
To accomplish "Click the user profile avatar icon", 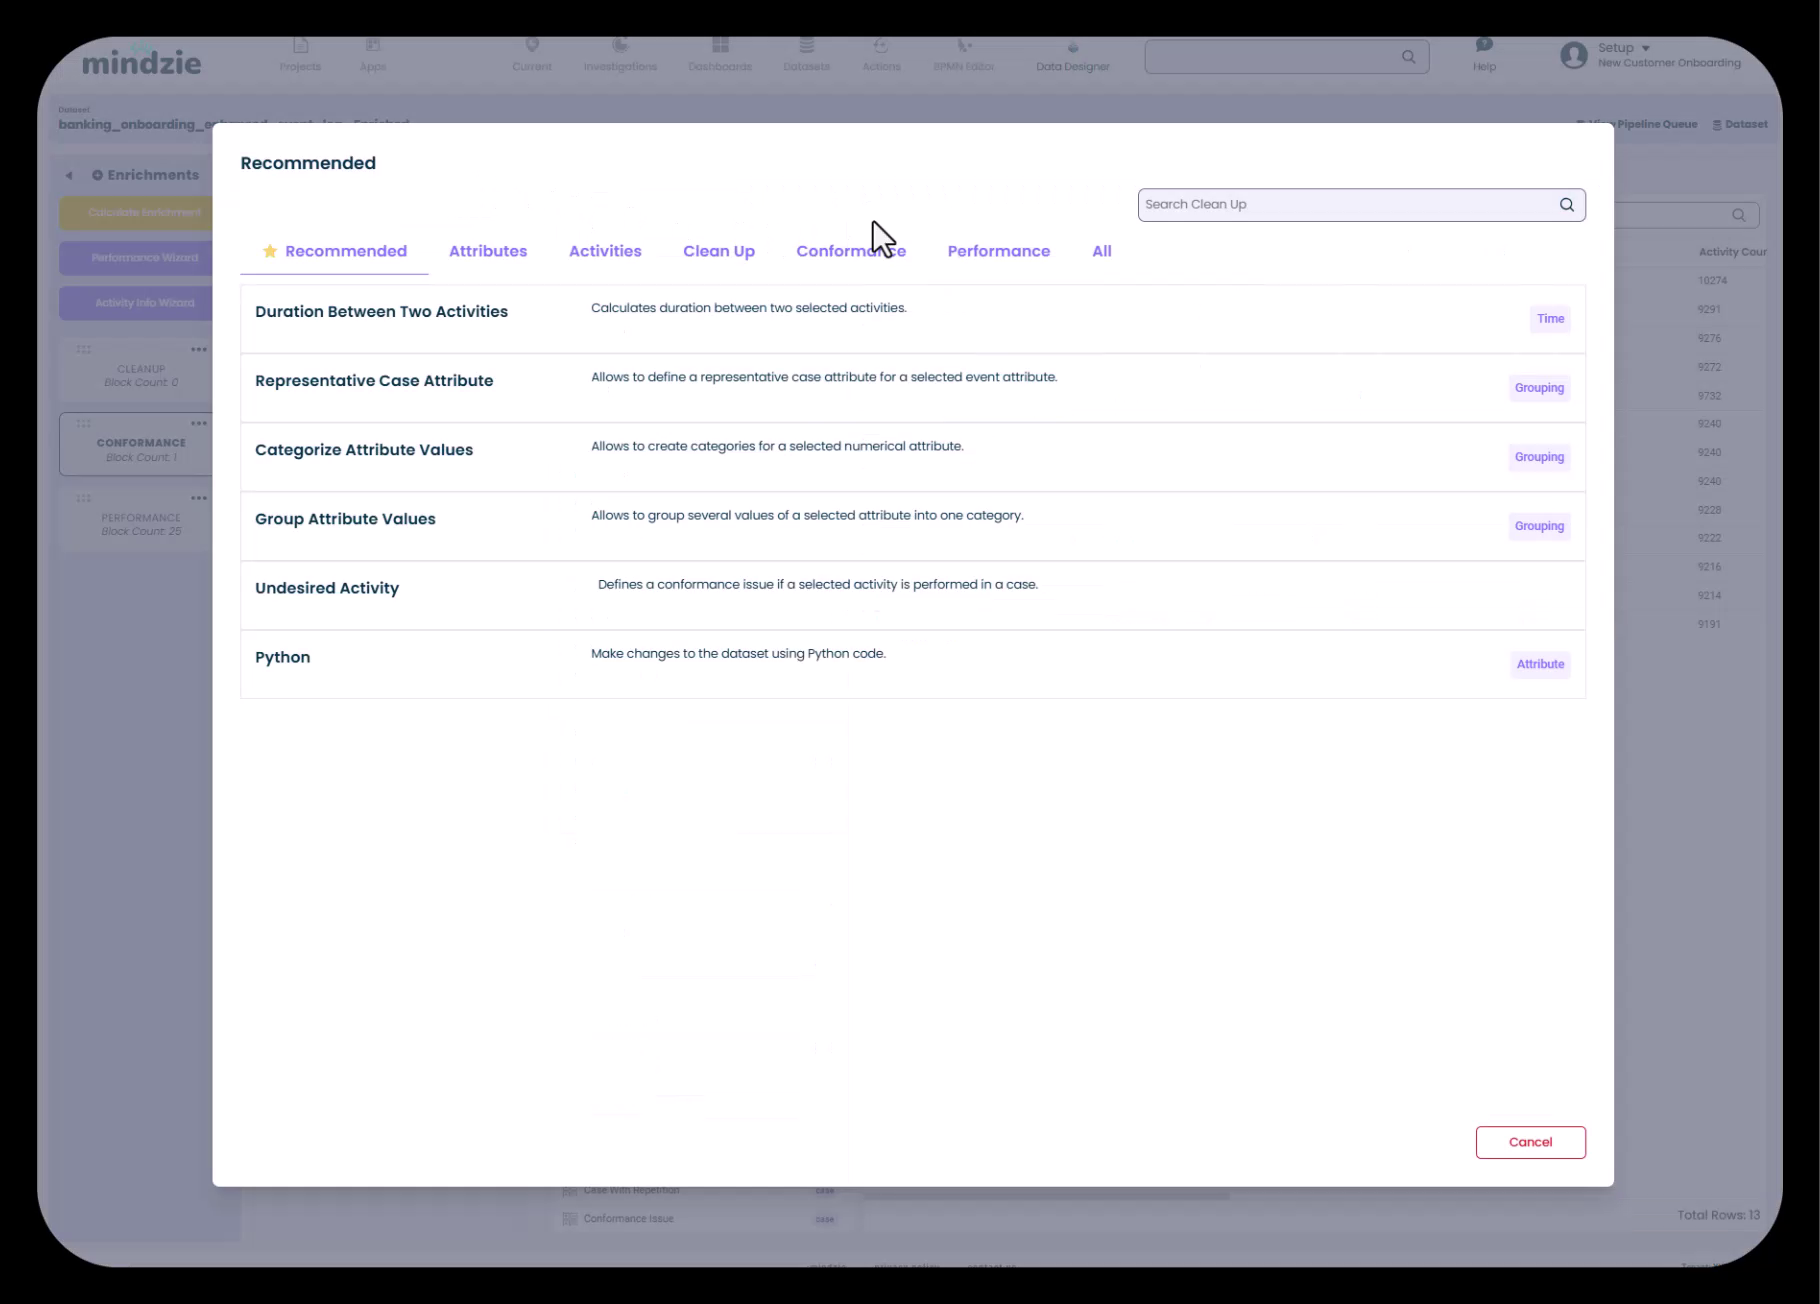I will pos(1573,56).
